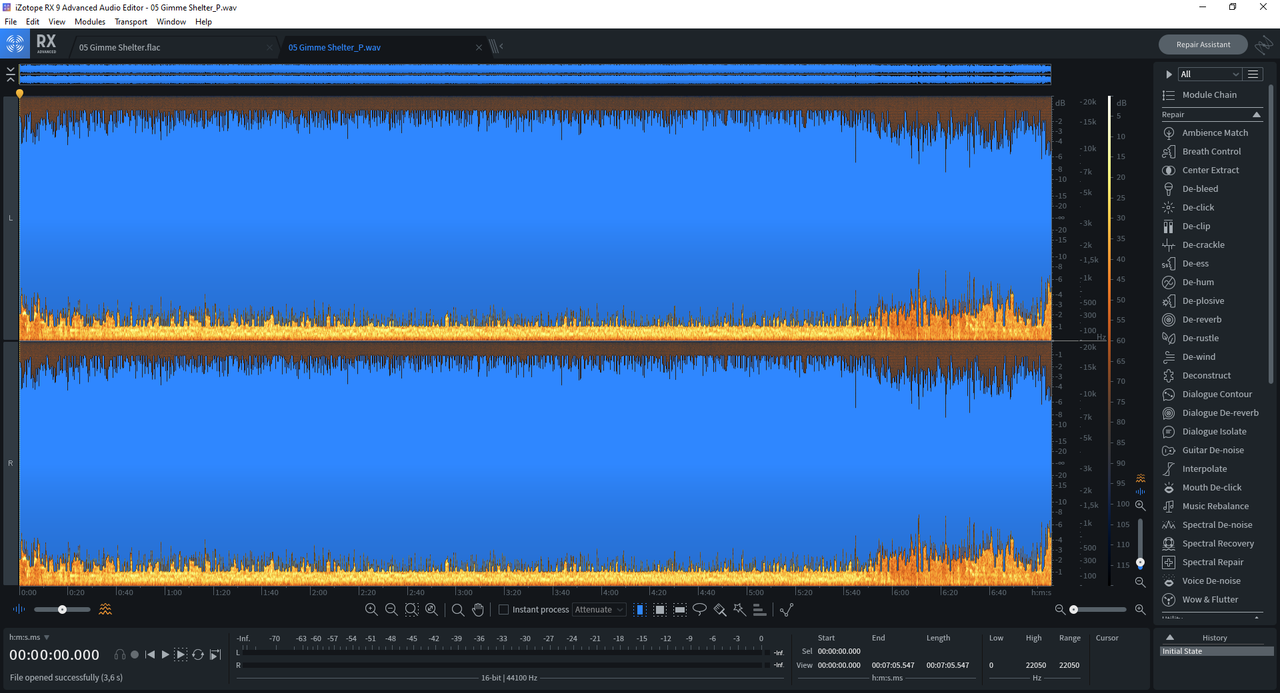Collapse the Repair module section

pos(1257,115)
